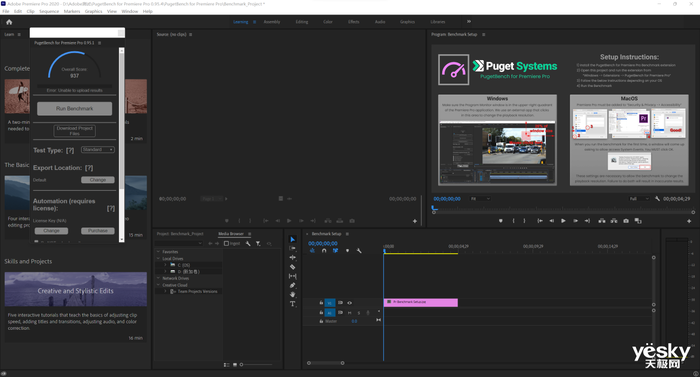Collapse the Local Drives node
700x377 pixels.
[x=158, y=258]
